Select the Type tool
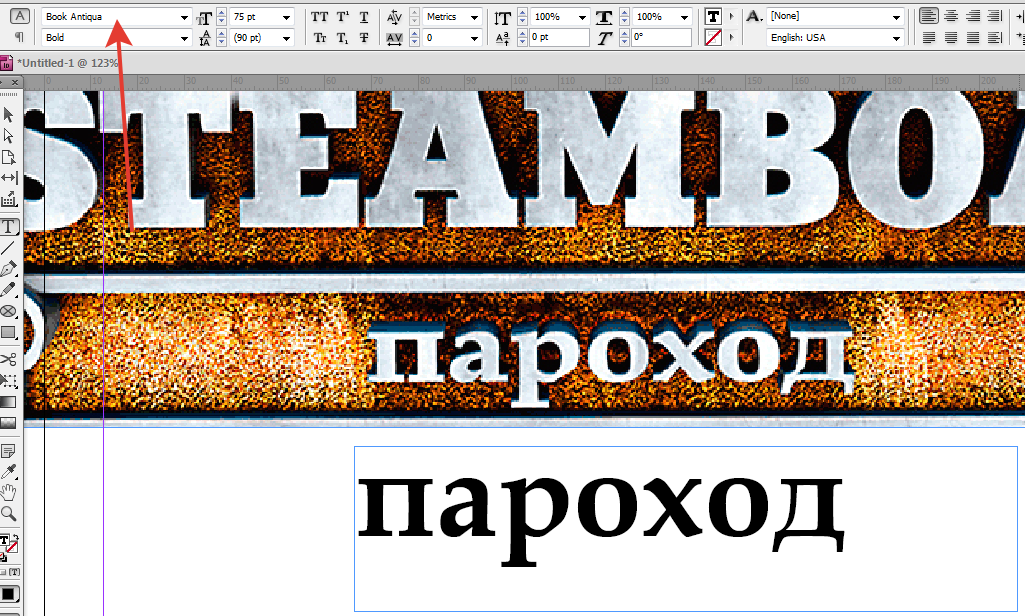Image resolution: width=1025 pixels, height=616 pixels. 9,227
